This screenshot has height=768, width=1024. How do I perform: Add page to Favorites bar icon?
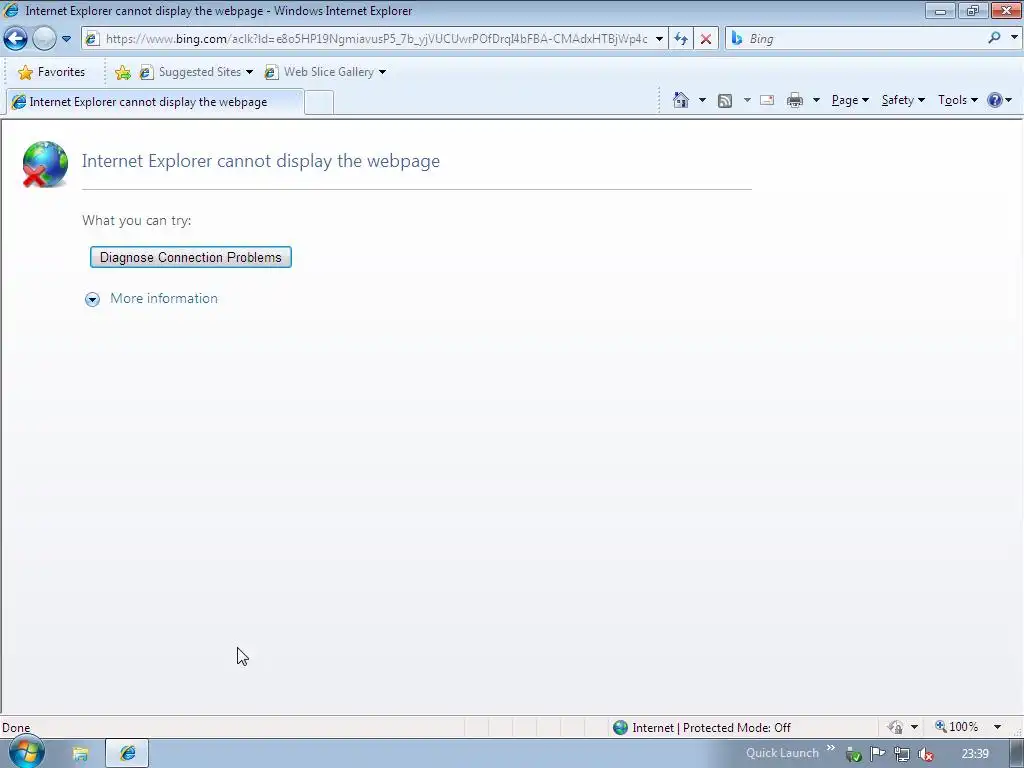click(122, 72)
